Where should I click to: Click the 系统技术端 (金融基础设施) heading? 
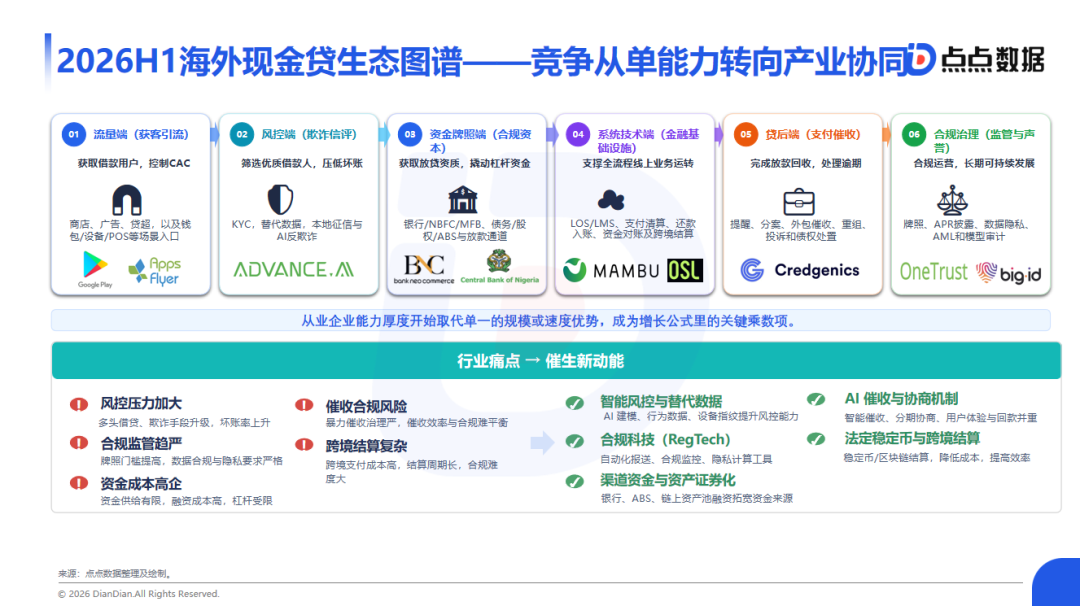click(x=649, y=141)
